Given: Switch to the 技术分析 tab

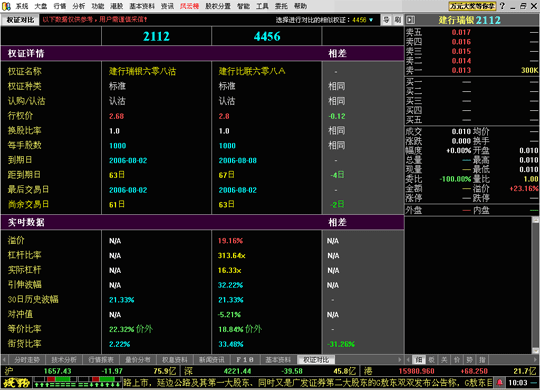Looking at the screenshot, I should 64,360.
